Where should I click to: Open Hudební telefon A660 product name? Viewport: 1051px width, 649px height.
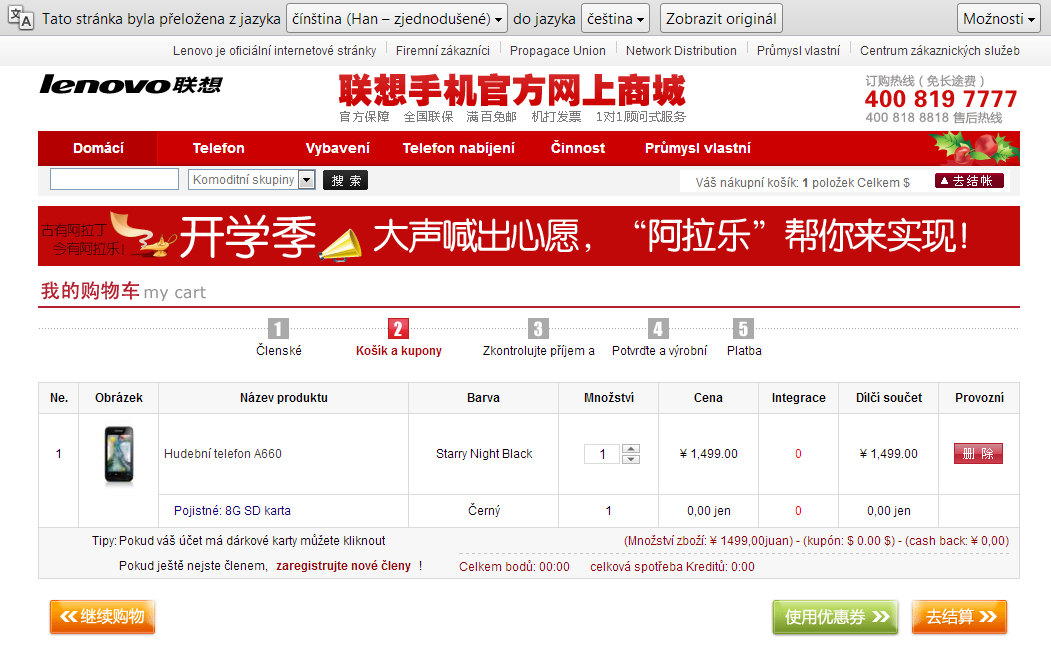pos(223,454)
